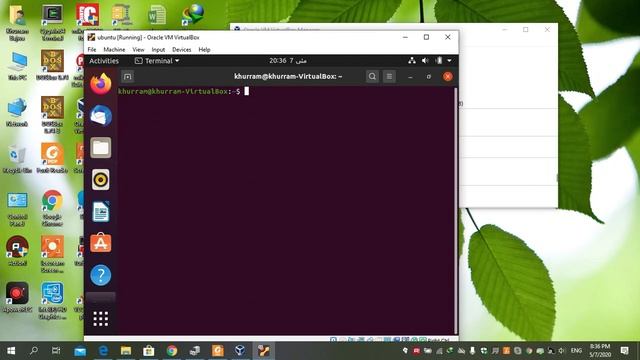Launch Microsoft Edge from the taskbar
640x360 pixels.
pos(103,351)
